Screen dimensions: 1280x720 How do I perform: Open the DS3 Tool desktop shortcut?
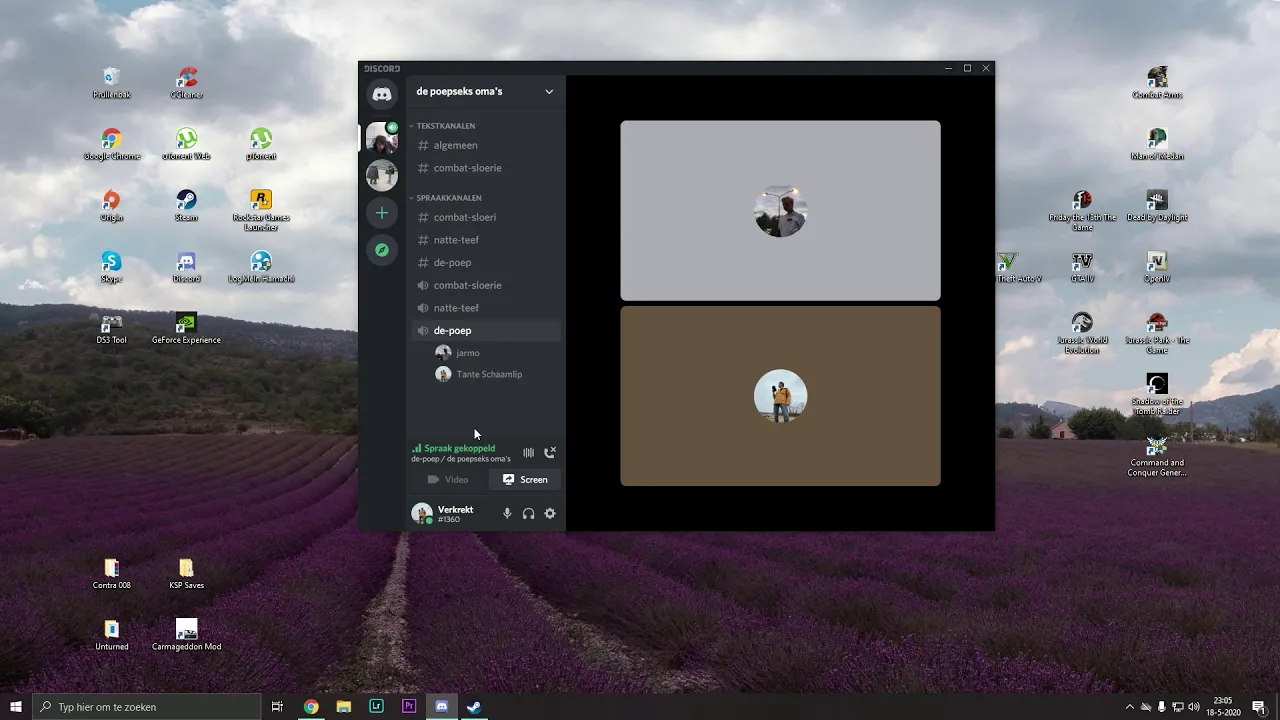(x=111, y=328)
